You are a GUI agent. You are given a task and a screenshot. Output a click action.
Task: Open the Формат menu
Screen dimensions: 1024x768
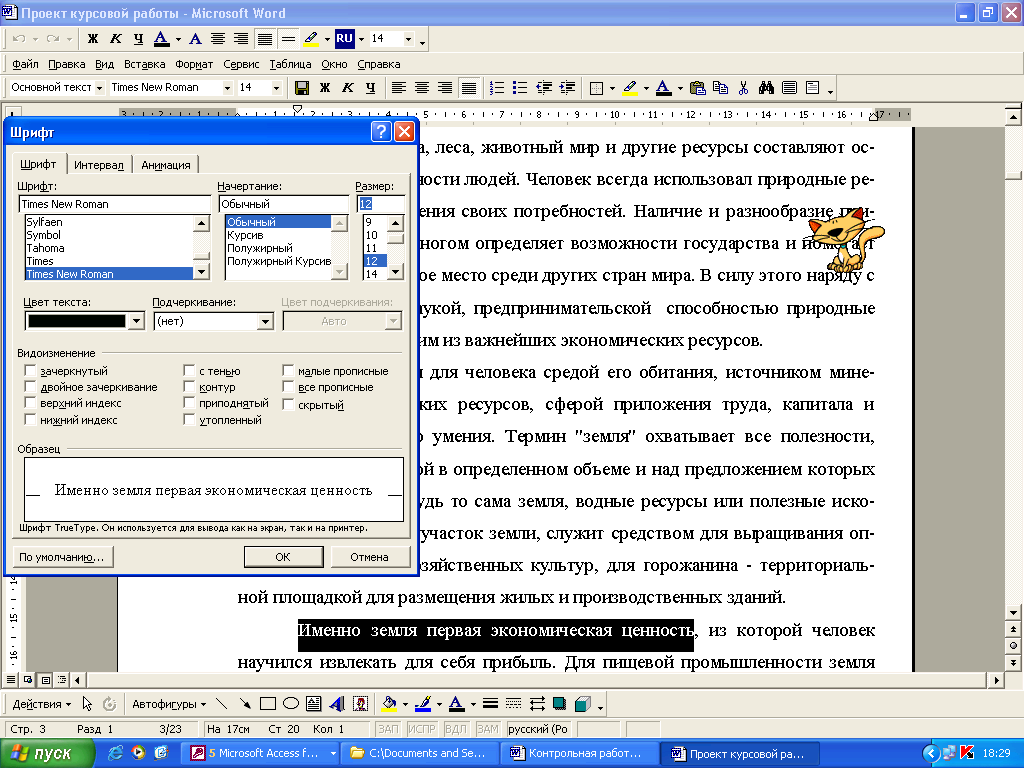[194, 64]
